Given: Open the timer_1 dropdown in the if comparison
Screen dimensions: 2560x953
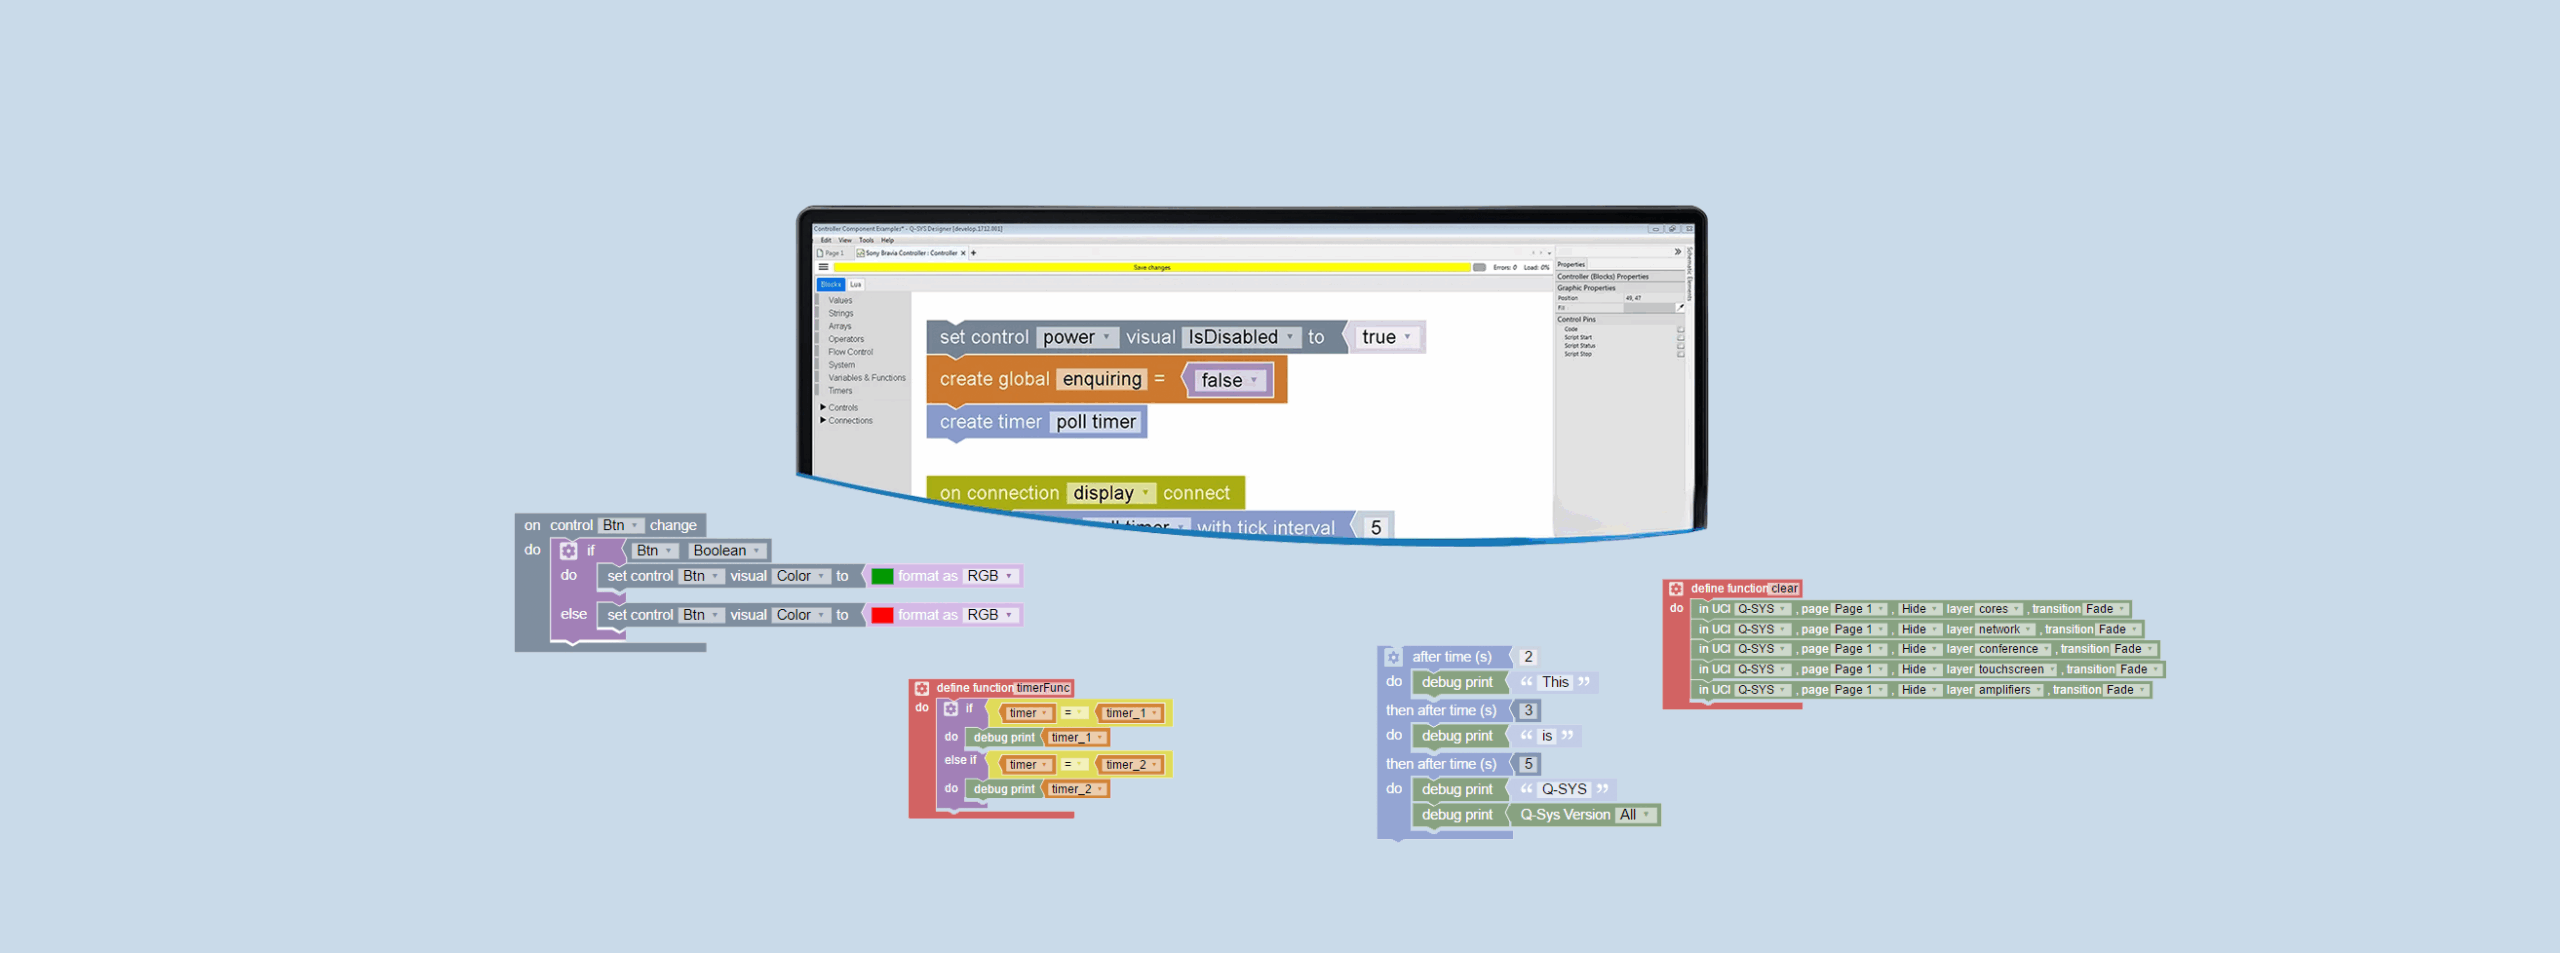Looking at the screenshot, I should 1132,713.
